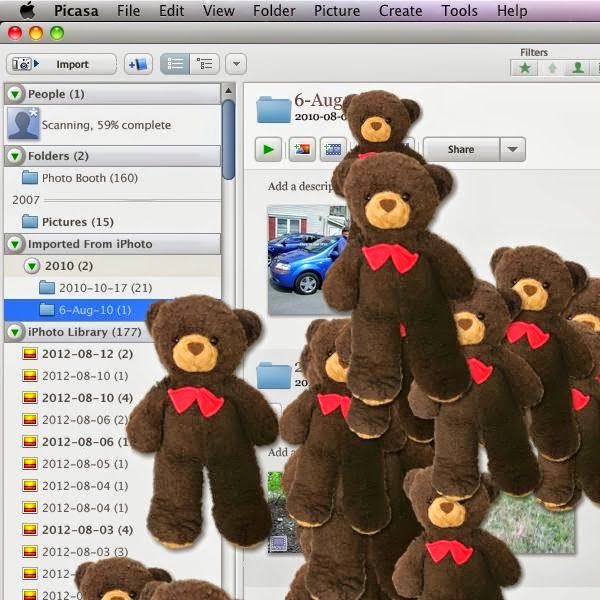This screenshot has width=600, height=600.
Task: Click the scroll up arrow in folder list
Action: (x=228, y=91)
